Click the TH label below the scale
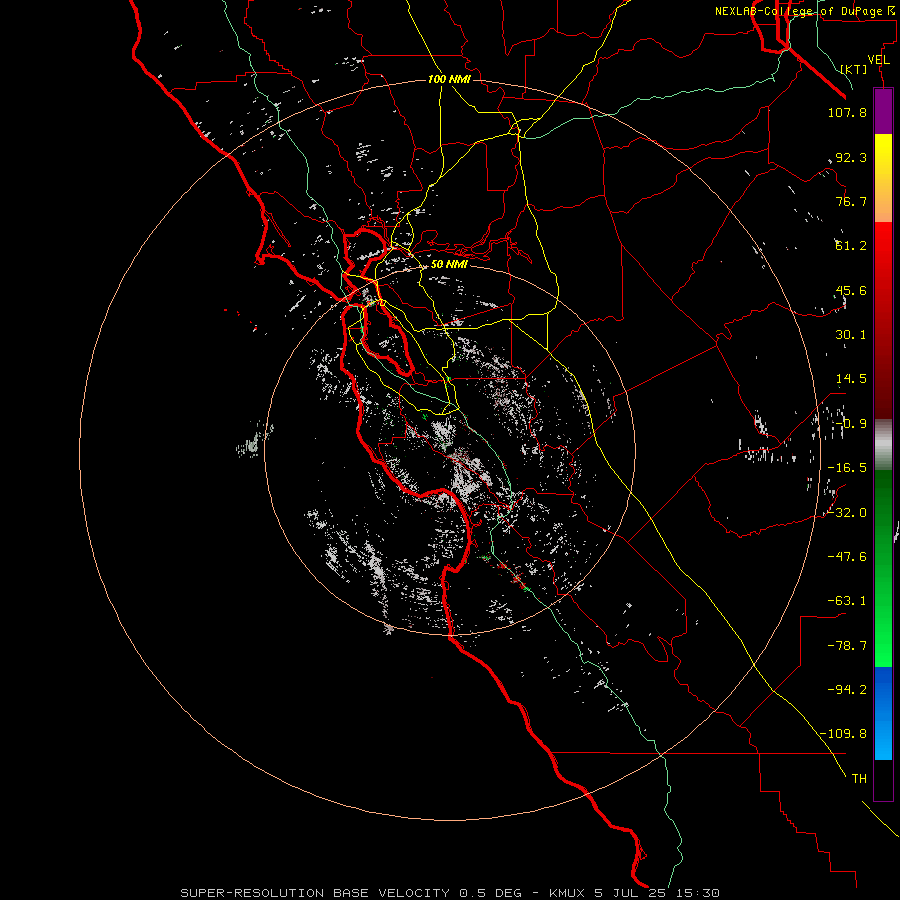This screenshot has width=900, height=900. pos(859,778)
